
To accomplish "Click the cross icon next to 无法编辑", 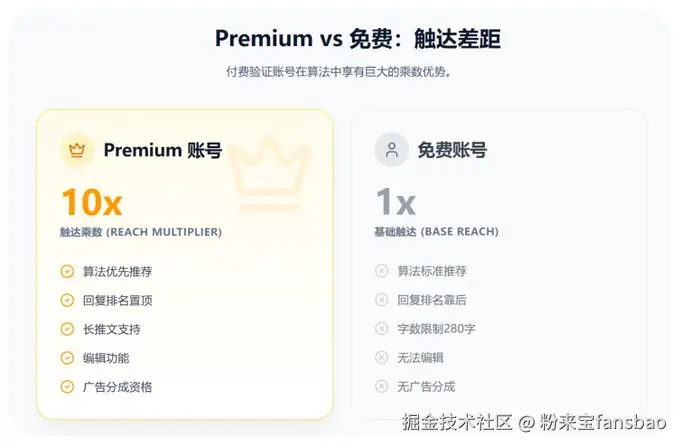I will (381, 357).
